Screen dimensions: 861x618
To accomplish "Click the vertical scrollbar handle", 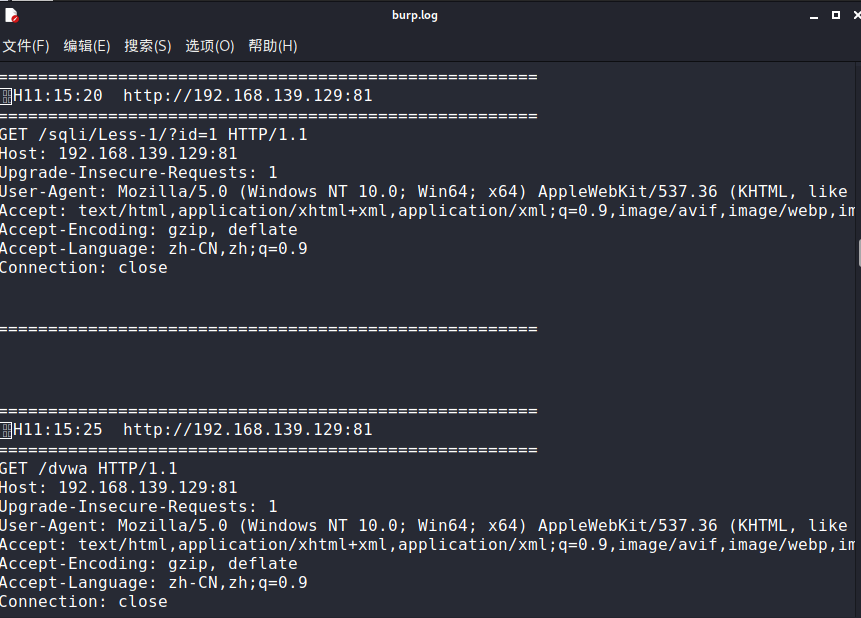I will click(x=859, y=253).
